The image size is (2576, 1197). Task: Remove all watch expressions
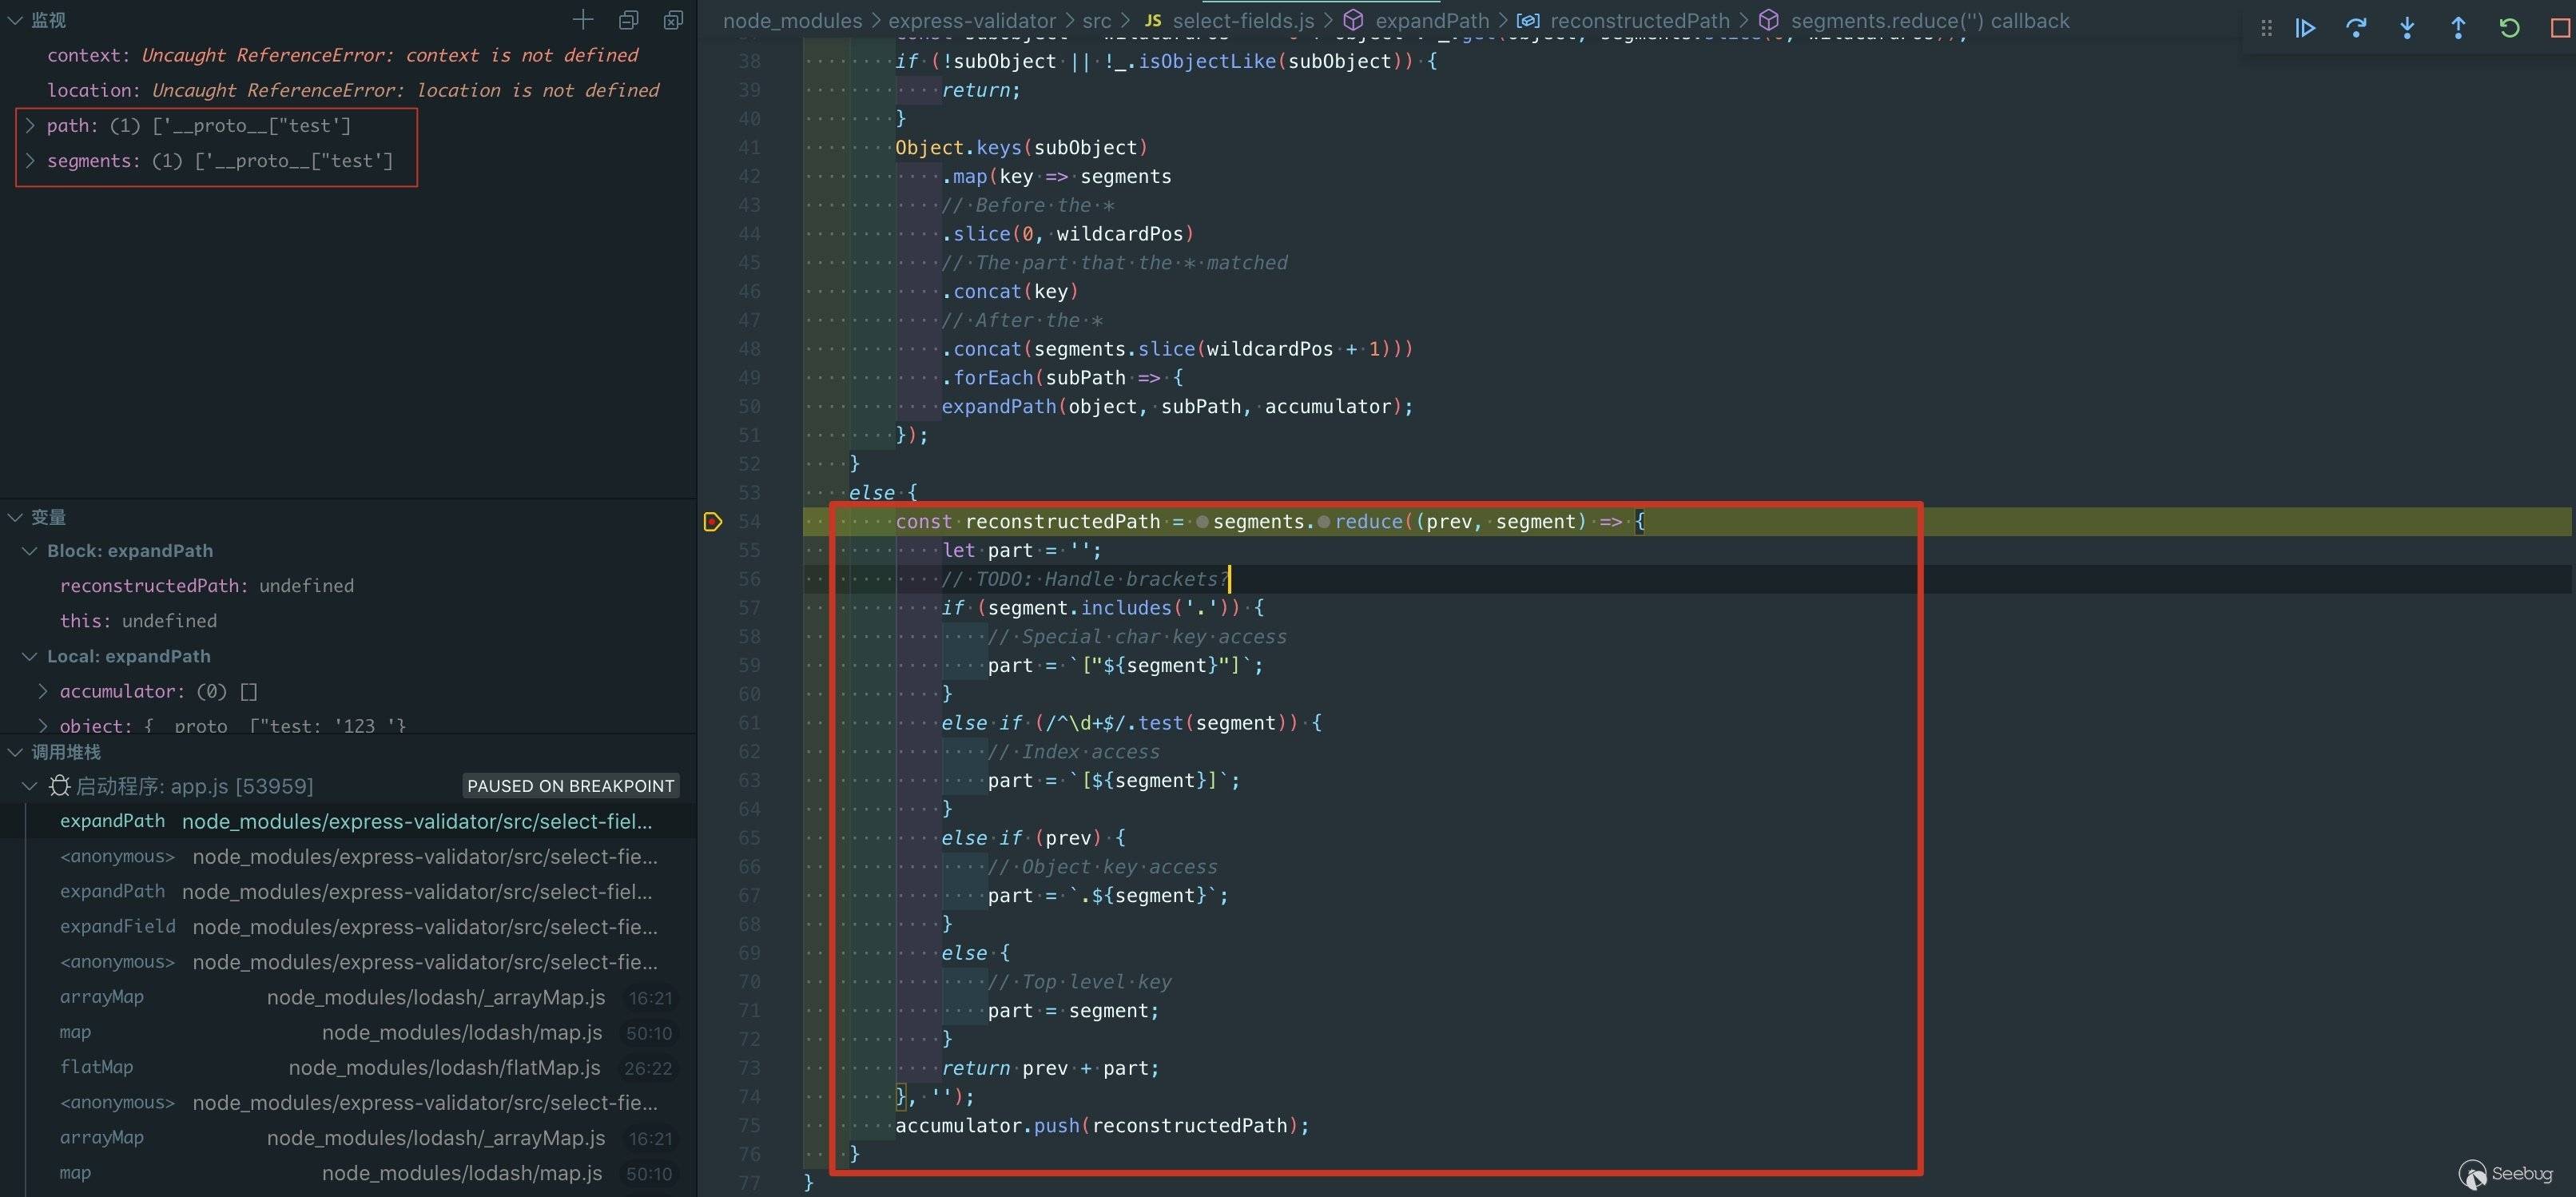pos(673,20)
